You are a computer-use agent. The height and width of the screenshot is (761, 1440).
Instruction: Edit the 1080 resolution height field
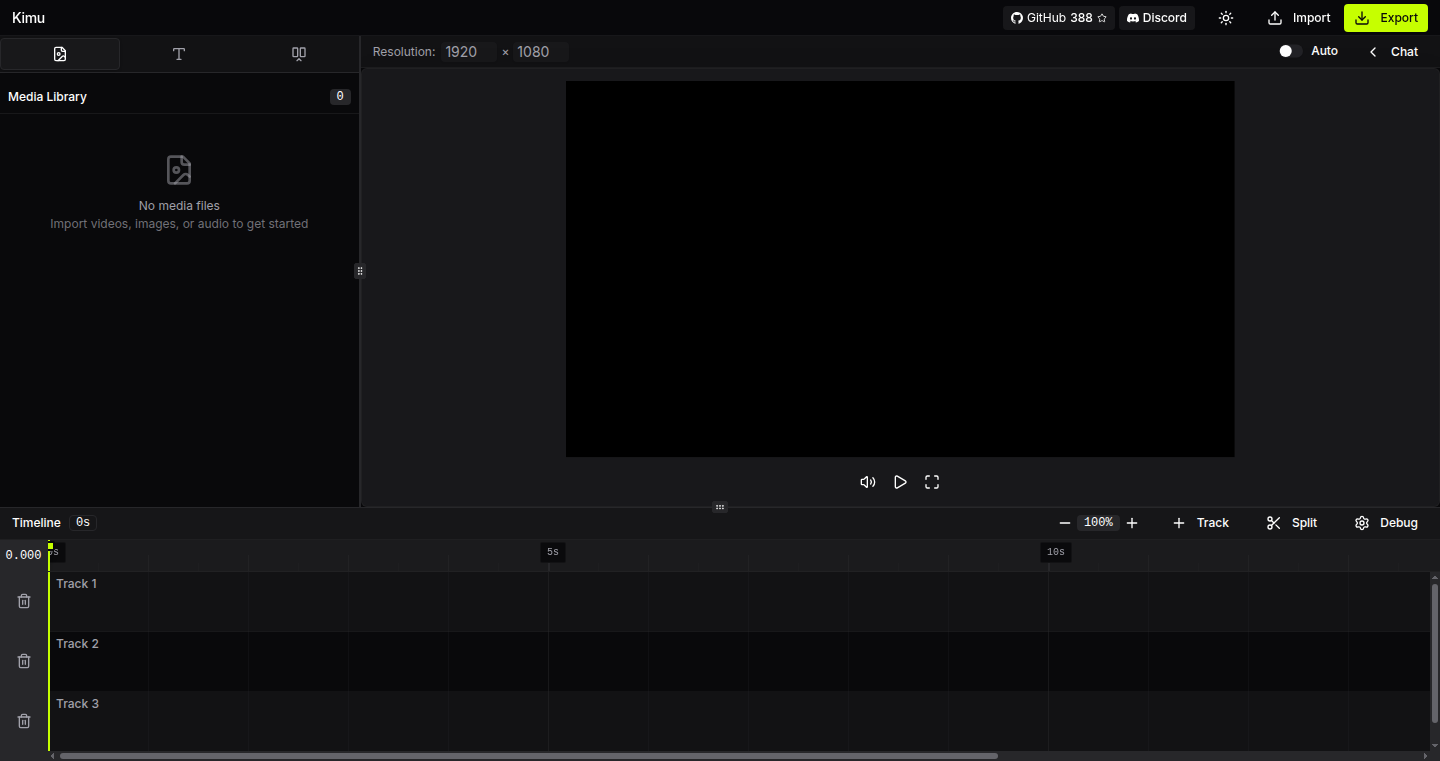pyautogui.click(x=541, y=52)
